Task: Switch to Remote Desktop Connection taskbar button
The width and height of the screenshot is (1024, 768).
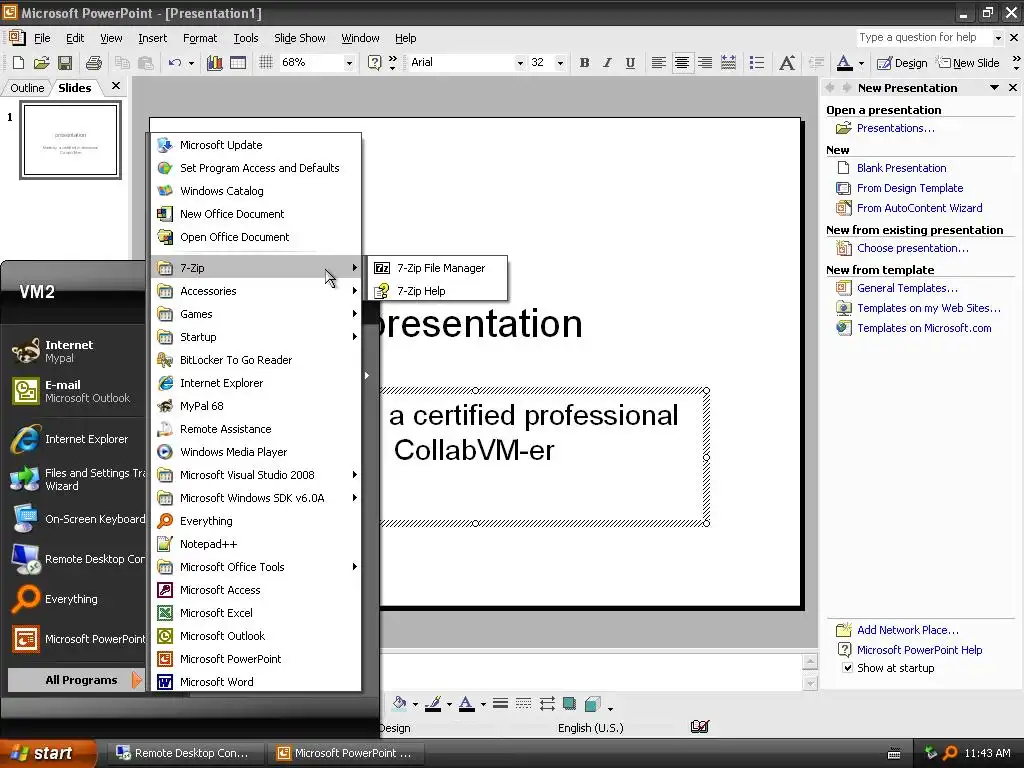Action: tap(185, 753)
